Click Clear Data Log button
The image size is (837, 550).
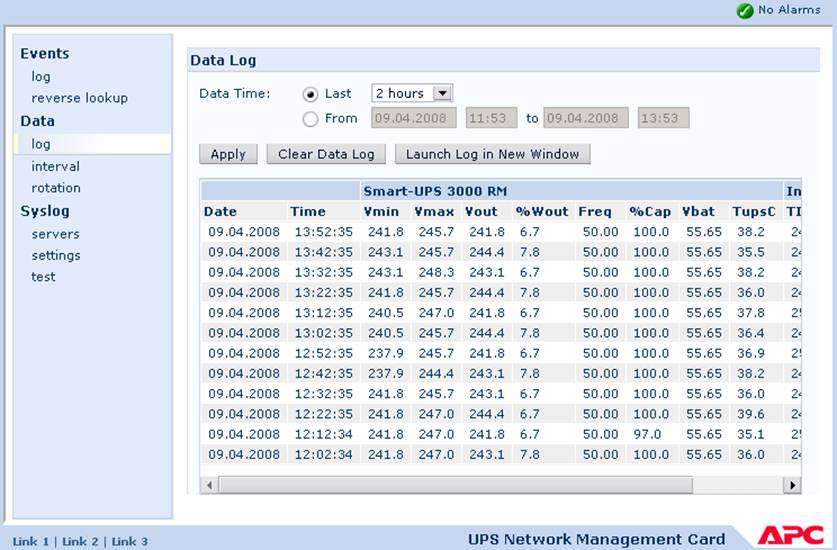326,154
